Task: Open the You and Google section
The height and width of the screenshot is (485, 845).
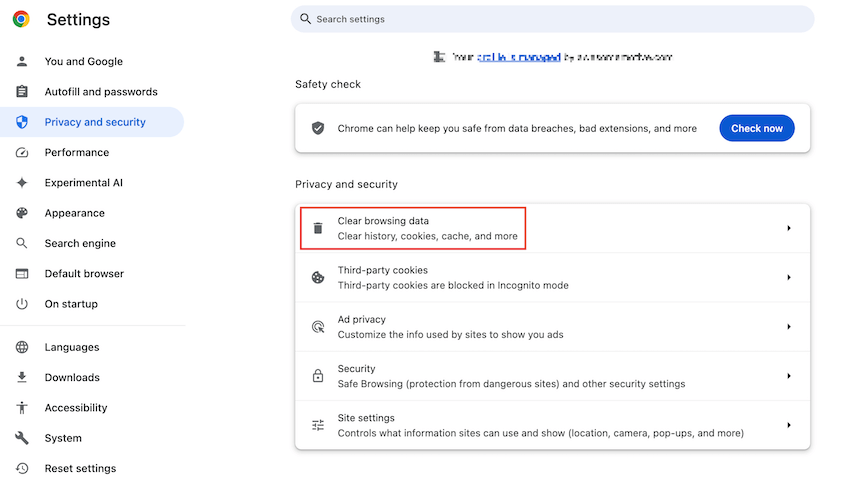Action: [x=92, y=61]
